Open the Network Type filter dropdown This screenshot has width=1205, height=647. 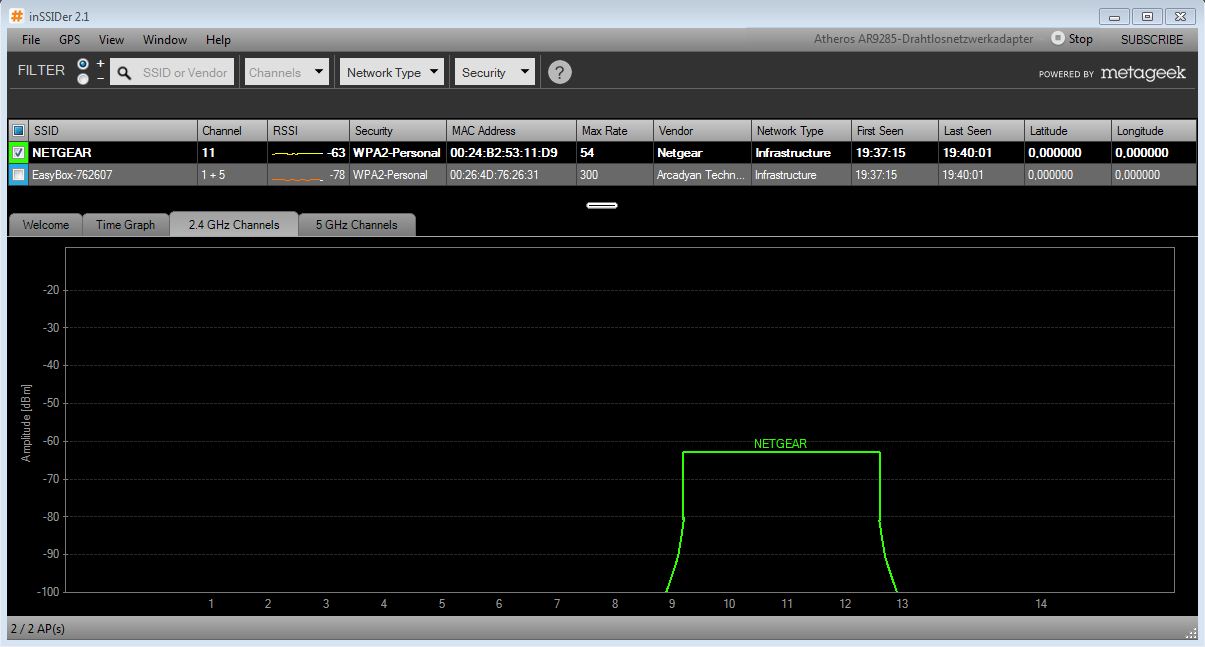[392, 72]
